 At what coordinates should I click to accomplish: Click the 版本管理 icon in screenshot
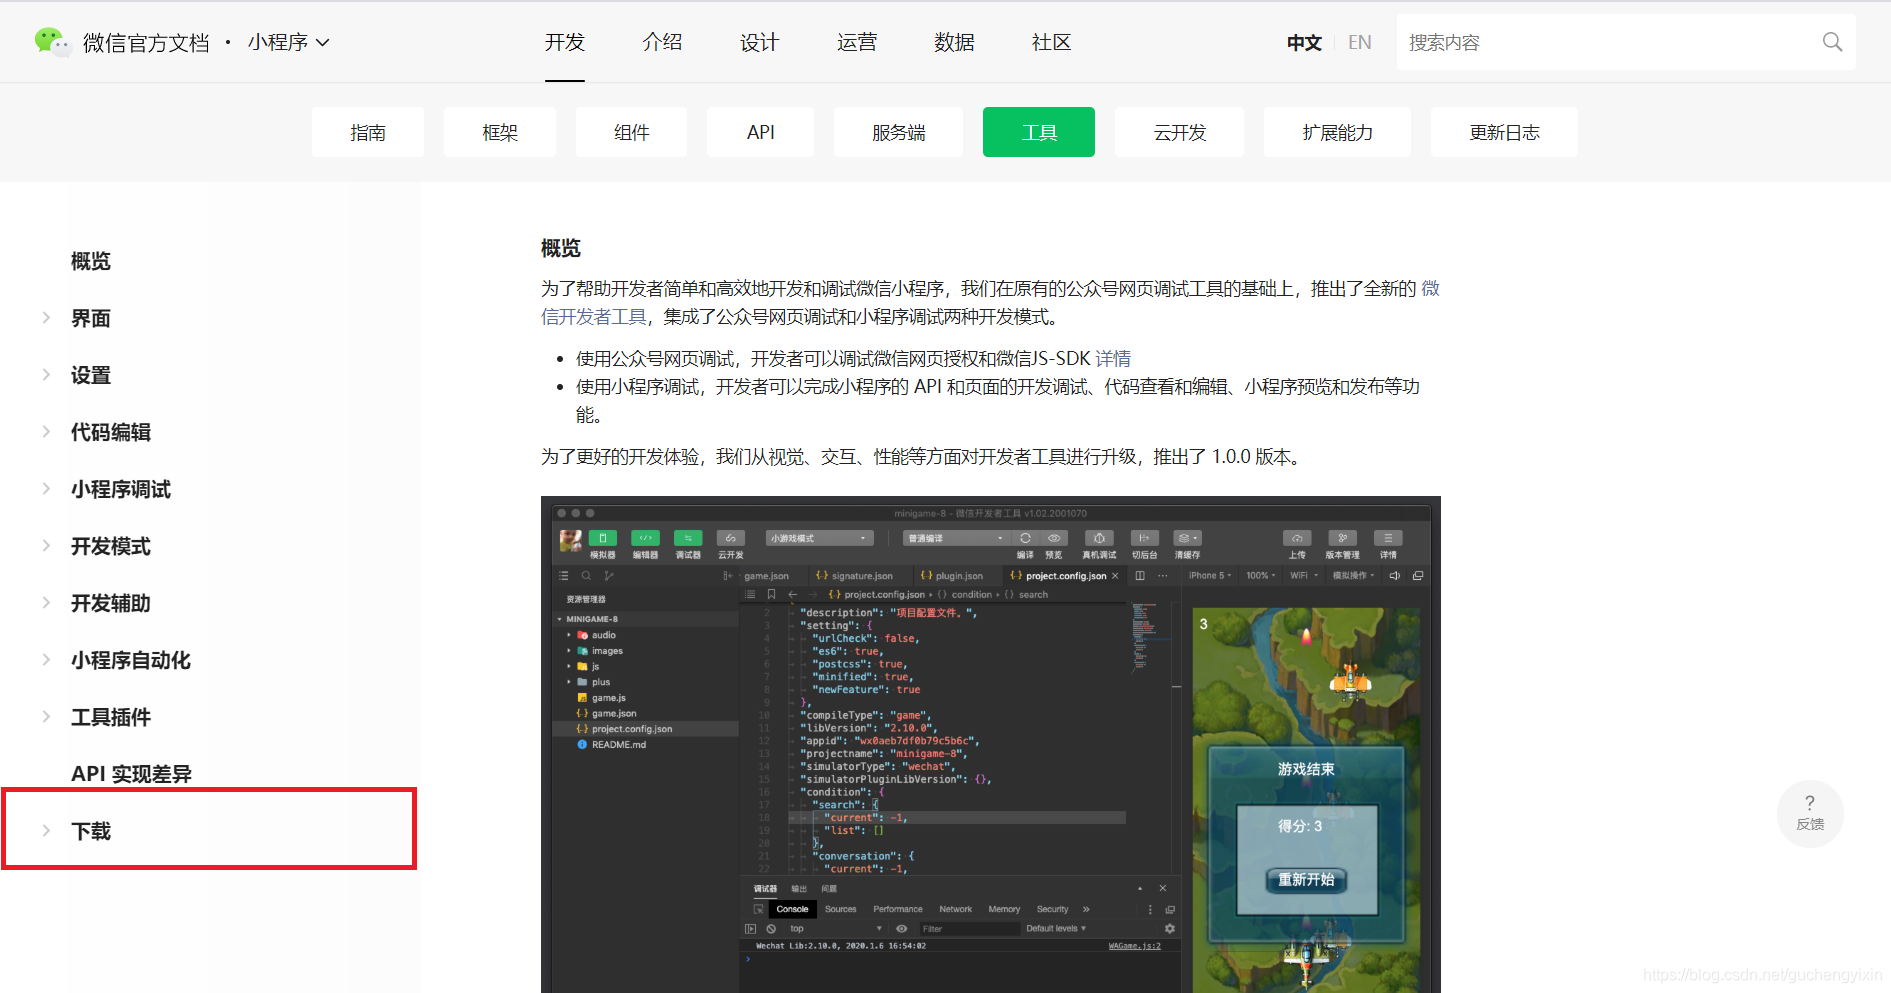point(1342,538)
